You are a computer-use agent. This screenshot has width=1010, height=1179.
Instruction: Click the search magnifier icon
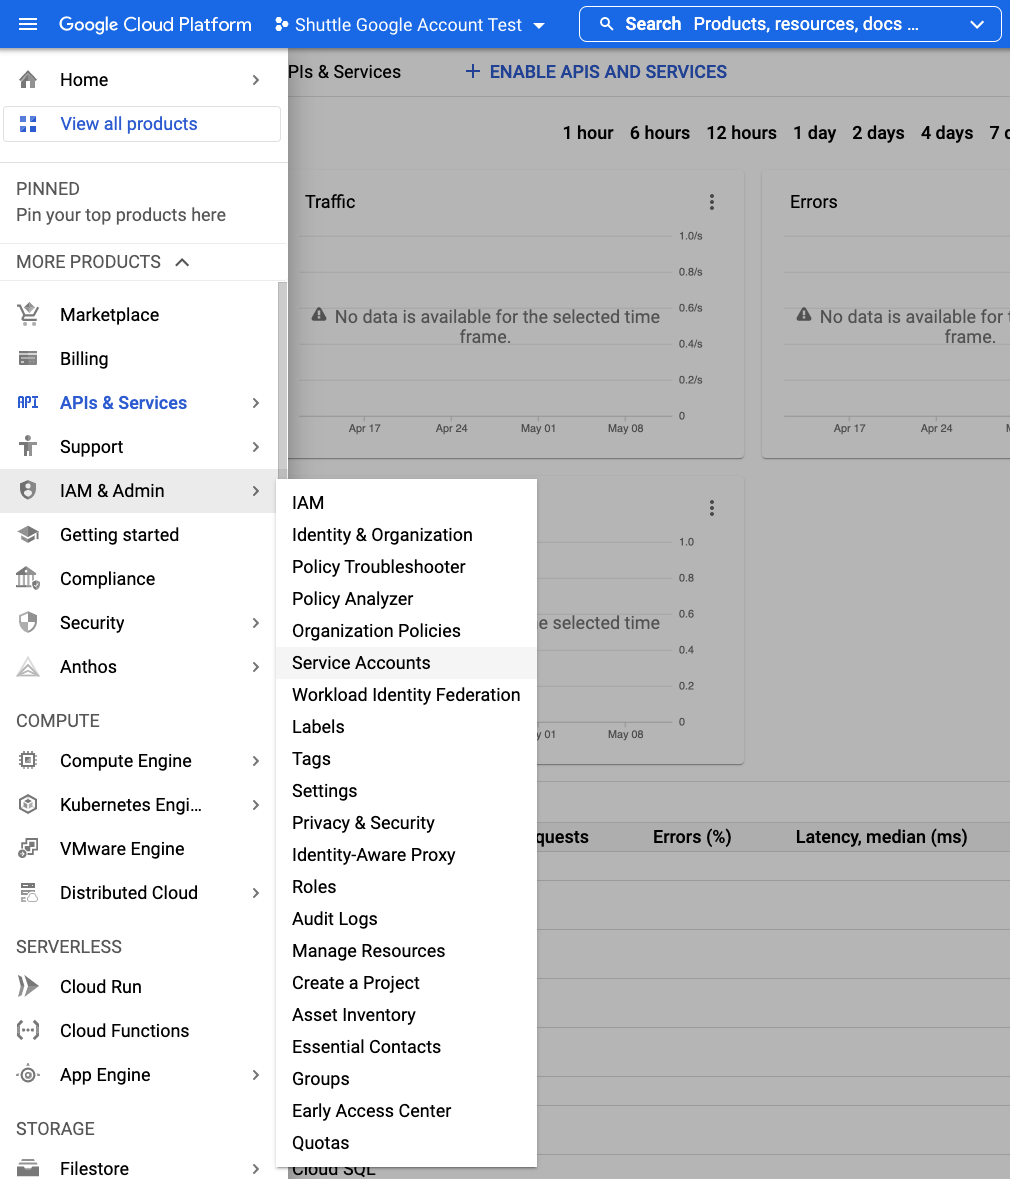click(606, 24)
